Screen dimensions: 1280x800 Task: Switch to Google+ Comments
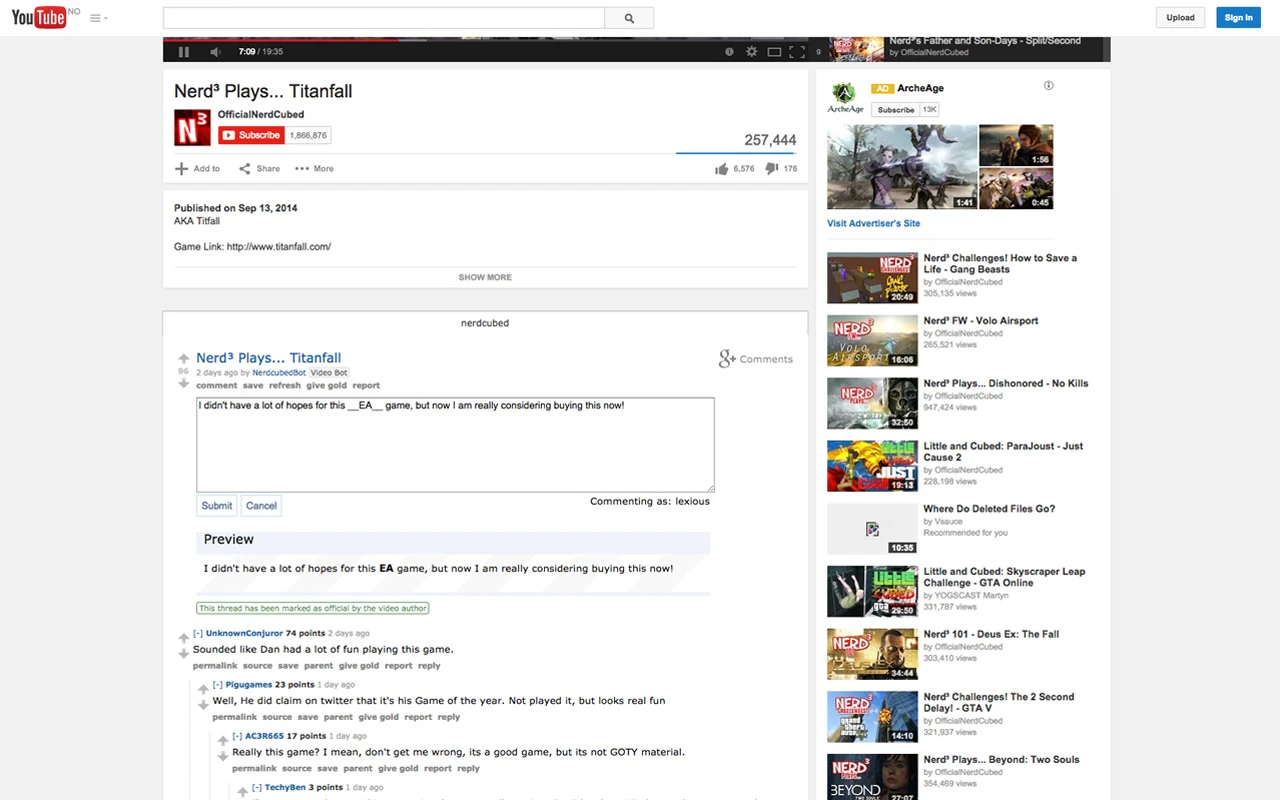tap(756, 359)
